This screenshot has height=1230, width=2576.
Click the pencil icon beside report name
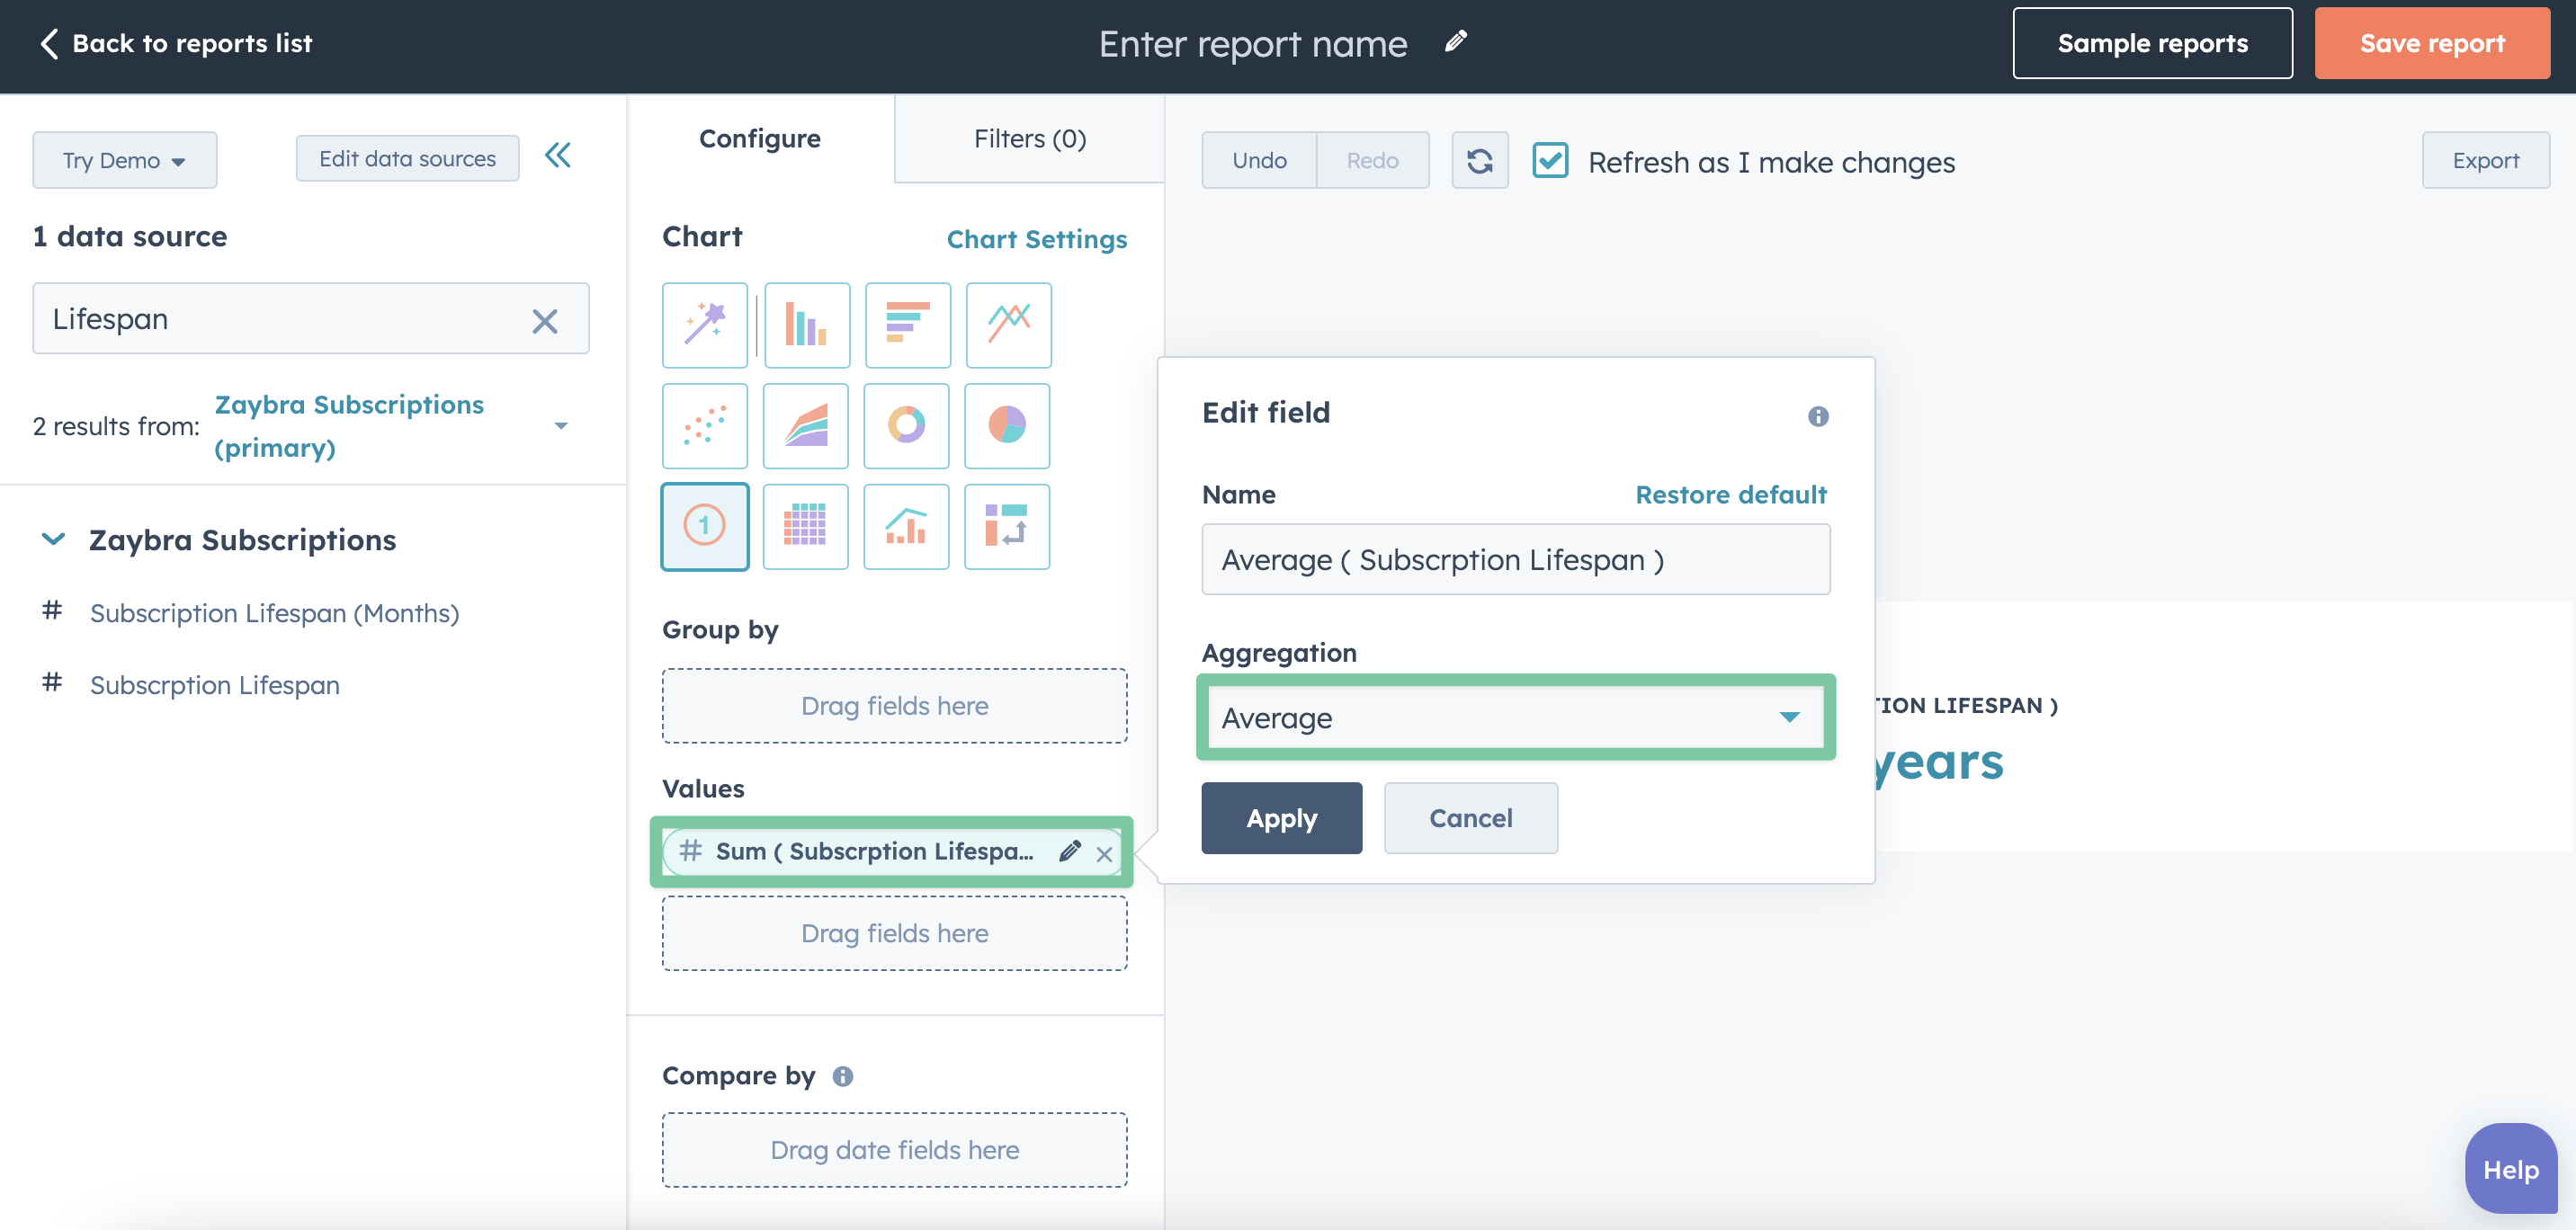pyautogui.click(x=1456, y=41)
